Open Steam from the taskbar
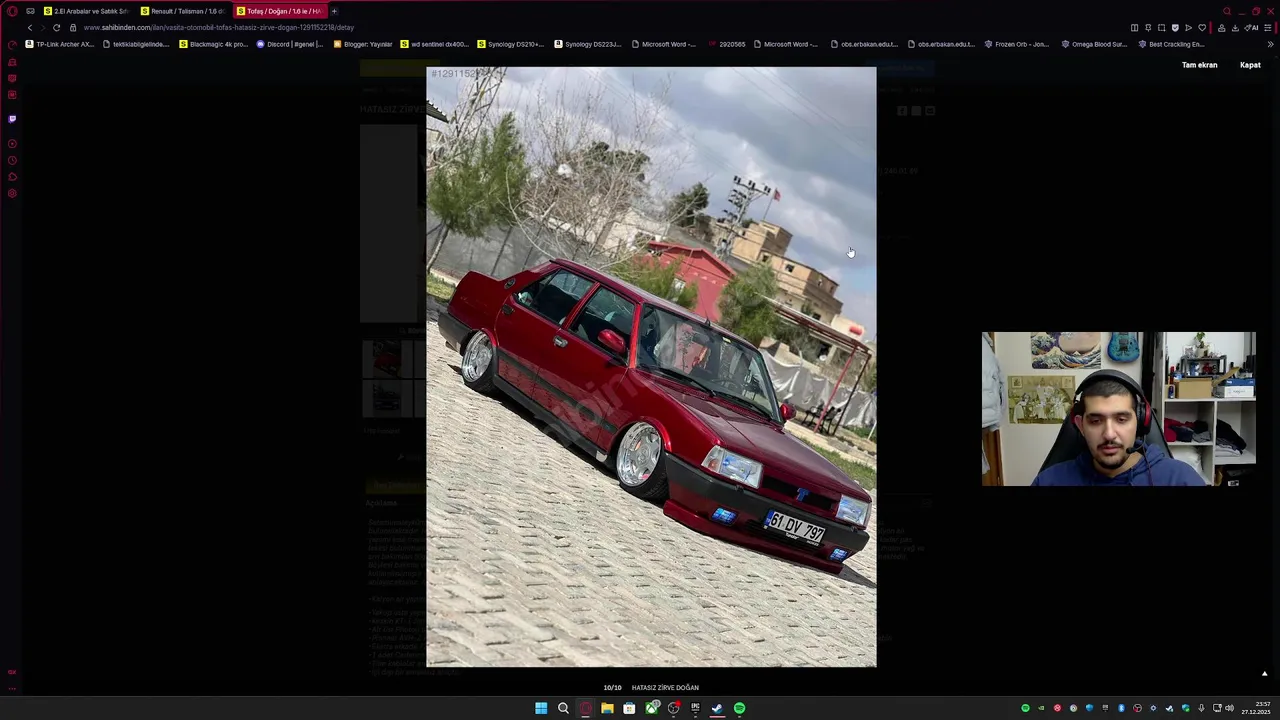Viewport: 1280px width, 720px height. click(717, 708)
